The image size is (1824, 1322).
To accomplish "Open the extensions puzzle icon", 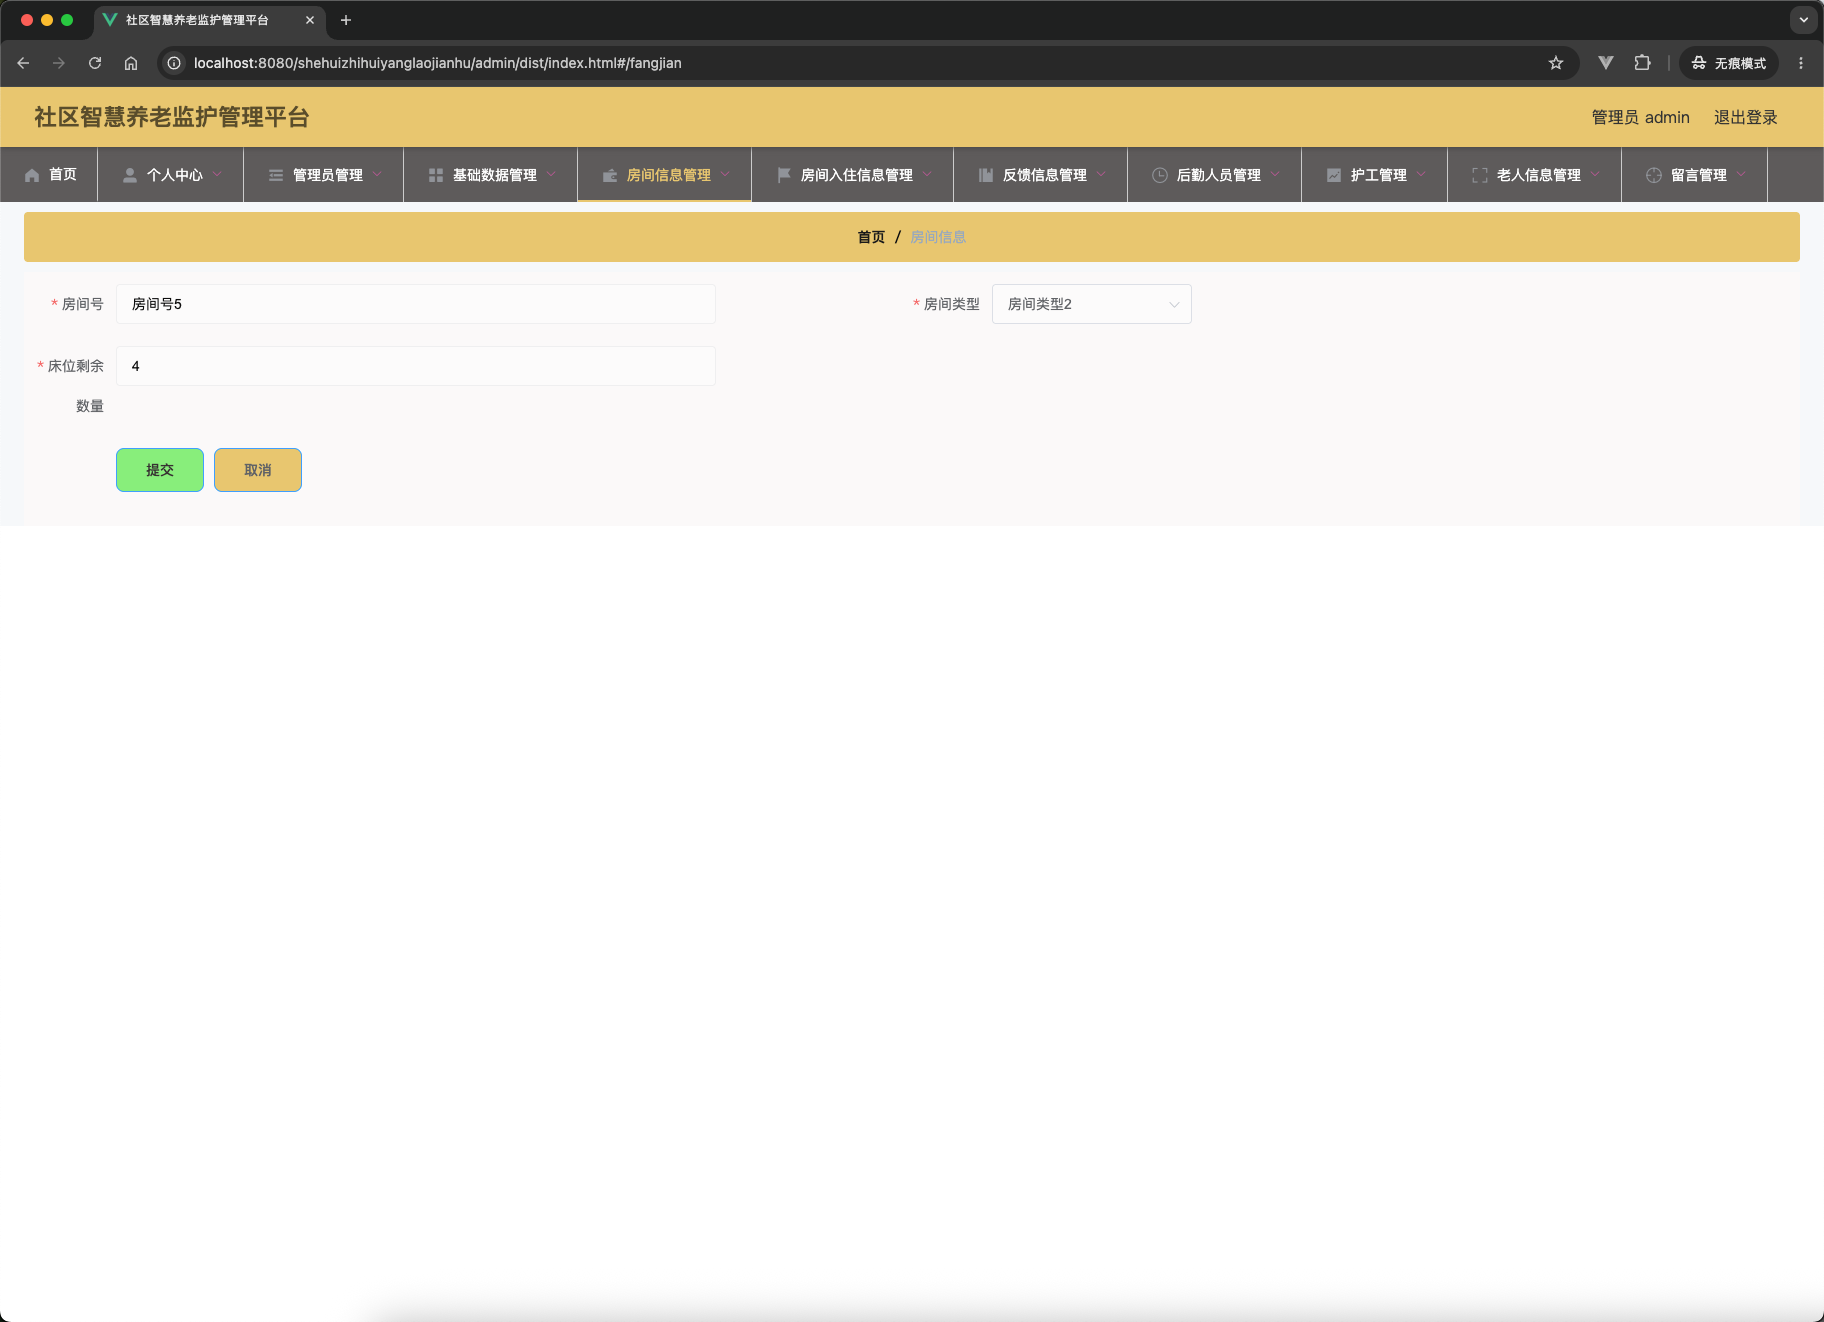I will click(x=1642, y=63).
